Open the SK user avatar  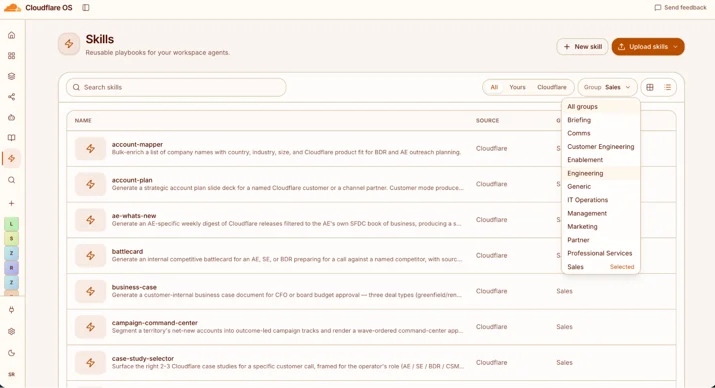coord(11,374)
